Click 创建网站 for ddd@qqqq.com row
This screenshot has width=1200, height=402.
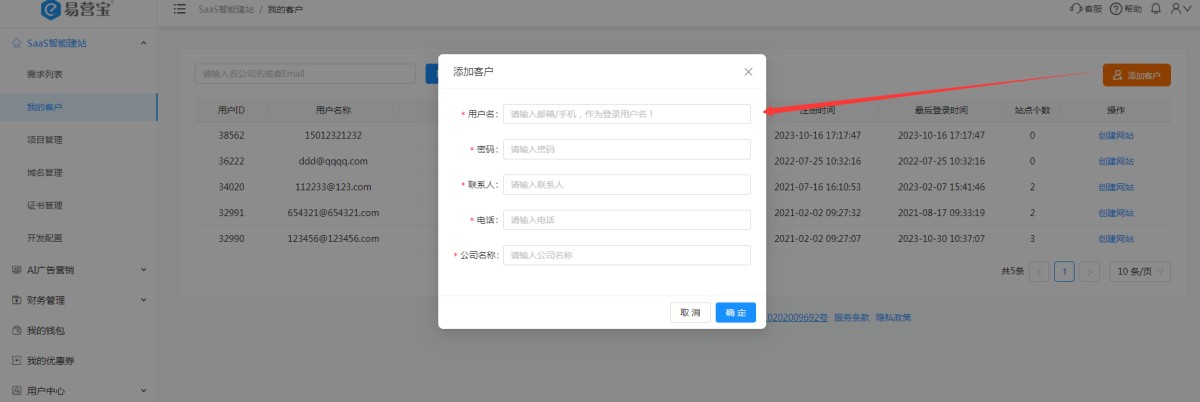coord(1116,161)
